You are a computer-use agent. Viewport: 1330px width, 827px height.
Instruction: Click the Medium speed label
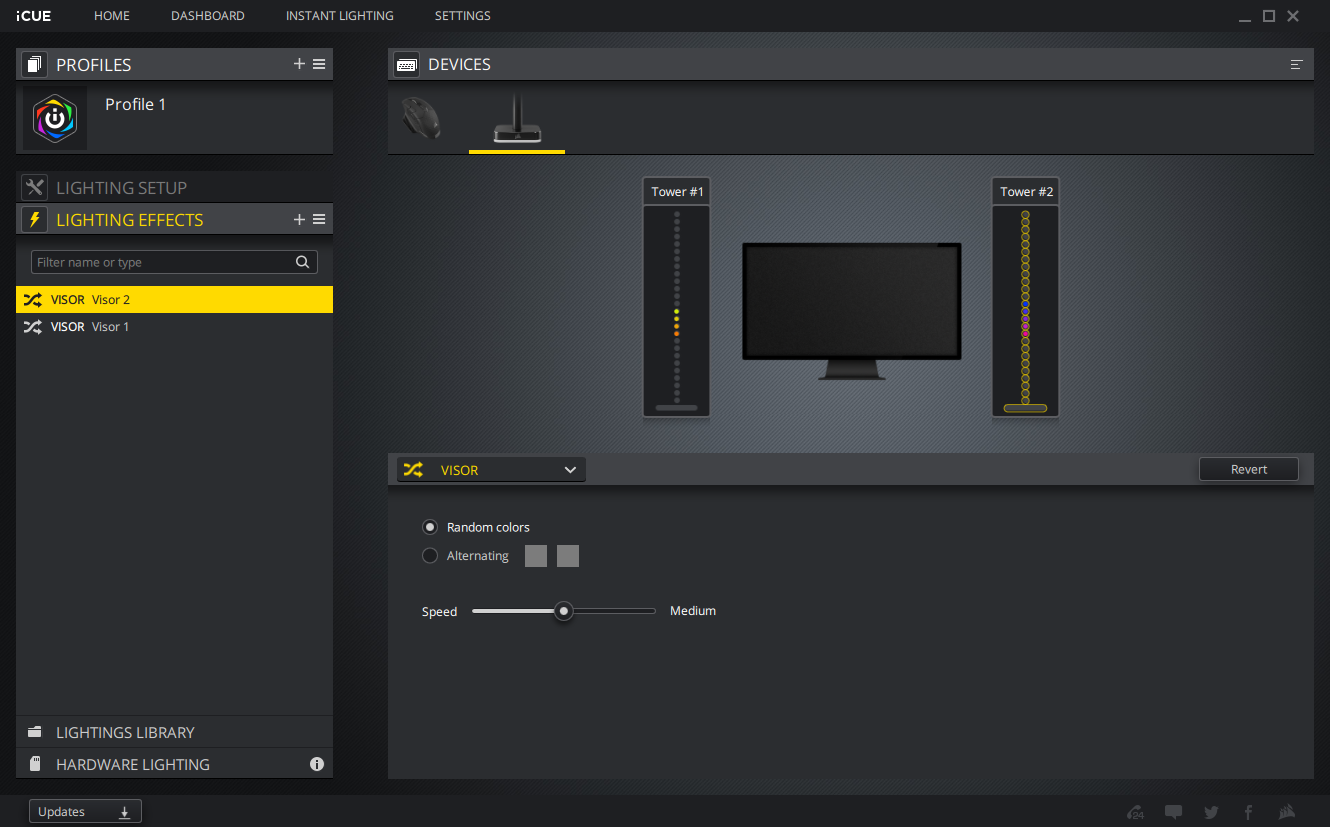pyautogui.click(x=693, y=611)
